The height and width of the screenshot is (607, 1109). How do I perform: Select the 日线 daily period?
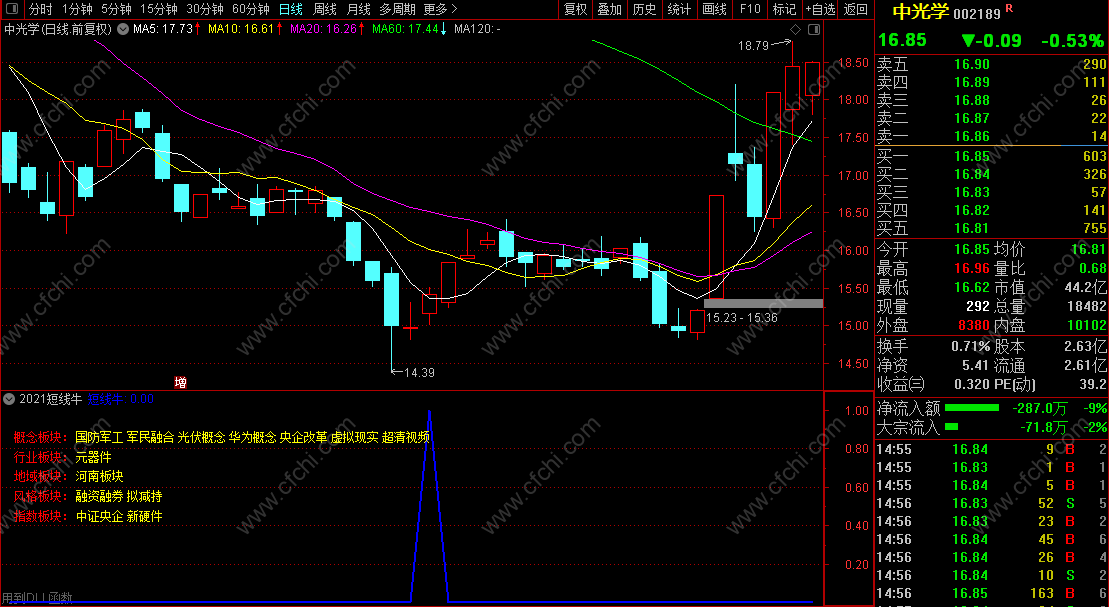[x=291, y=9]
